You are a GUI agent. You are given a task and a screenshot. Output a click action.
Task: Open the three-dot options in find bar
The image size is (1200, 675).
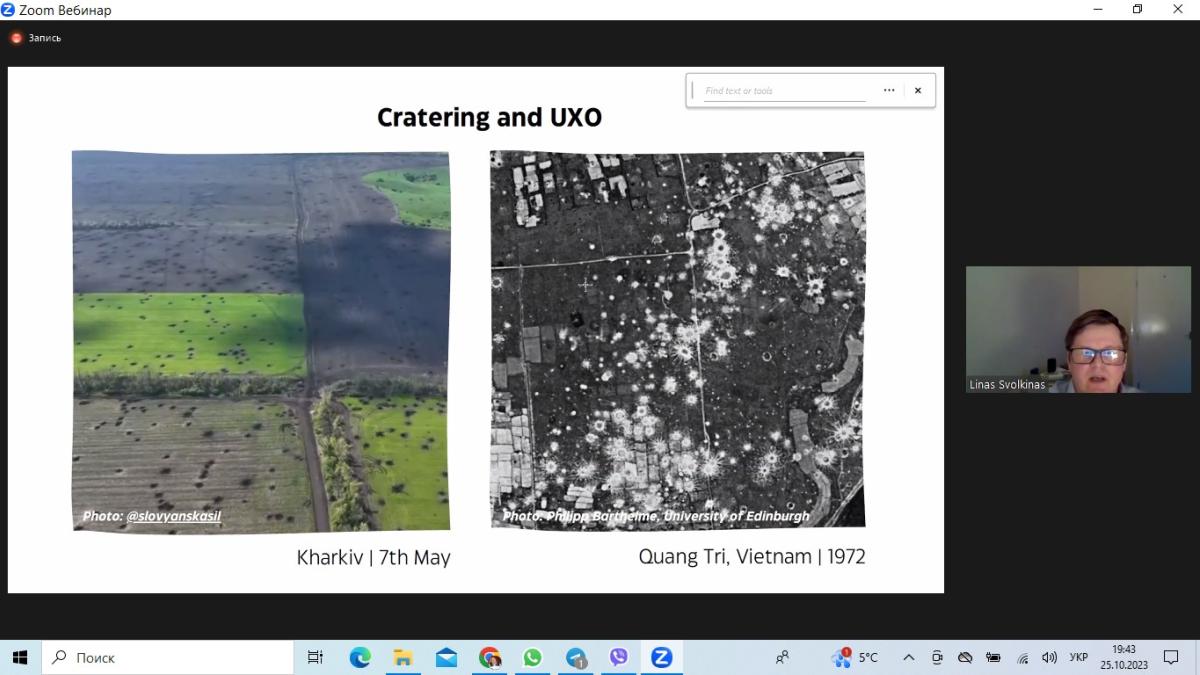click(x=889, y=90)
